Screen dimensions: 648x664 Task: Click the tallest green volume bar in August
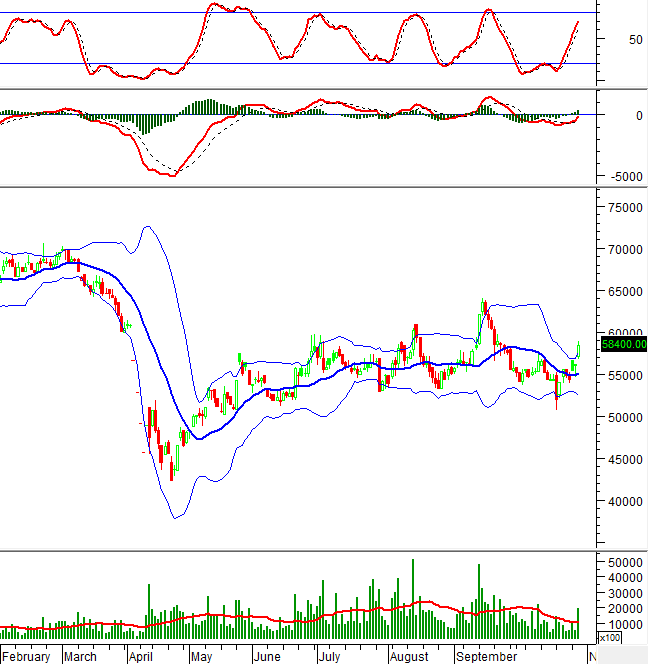413,598
